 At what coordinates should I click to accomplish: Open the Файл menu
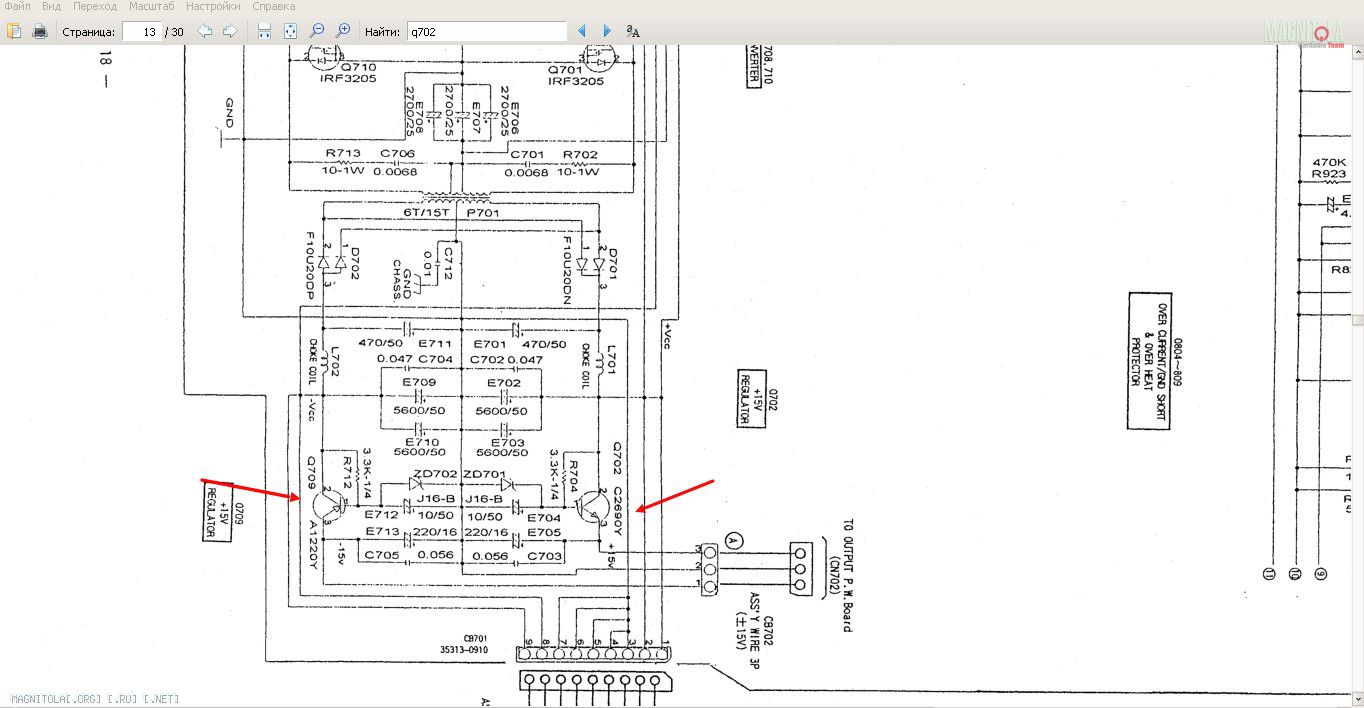tap(17, 6)
